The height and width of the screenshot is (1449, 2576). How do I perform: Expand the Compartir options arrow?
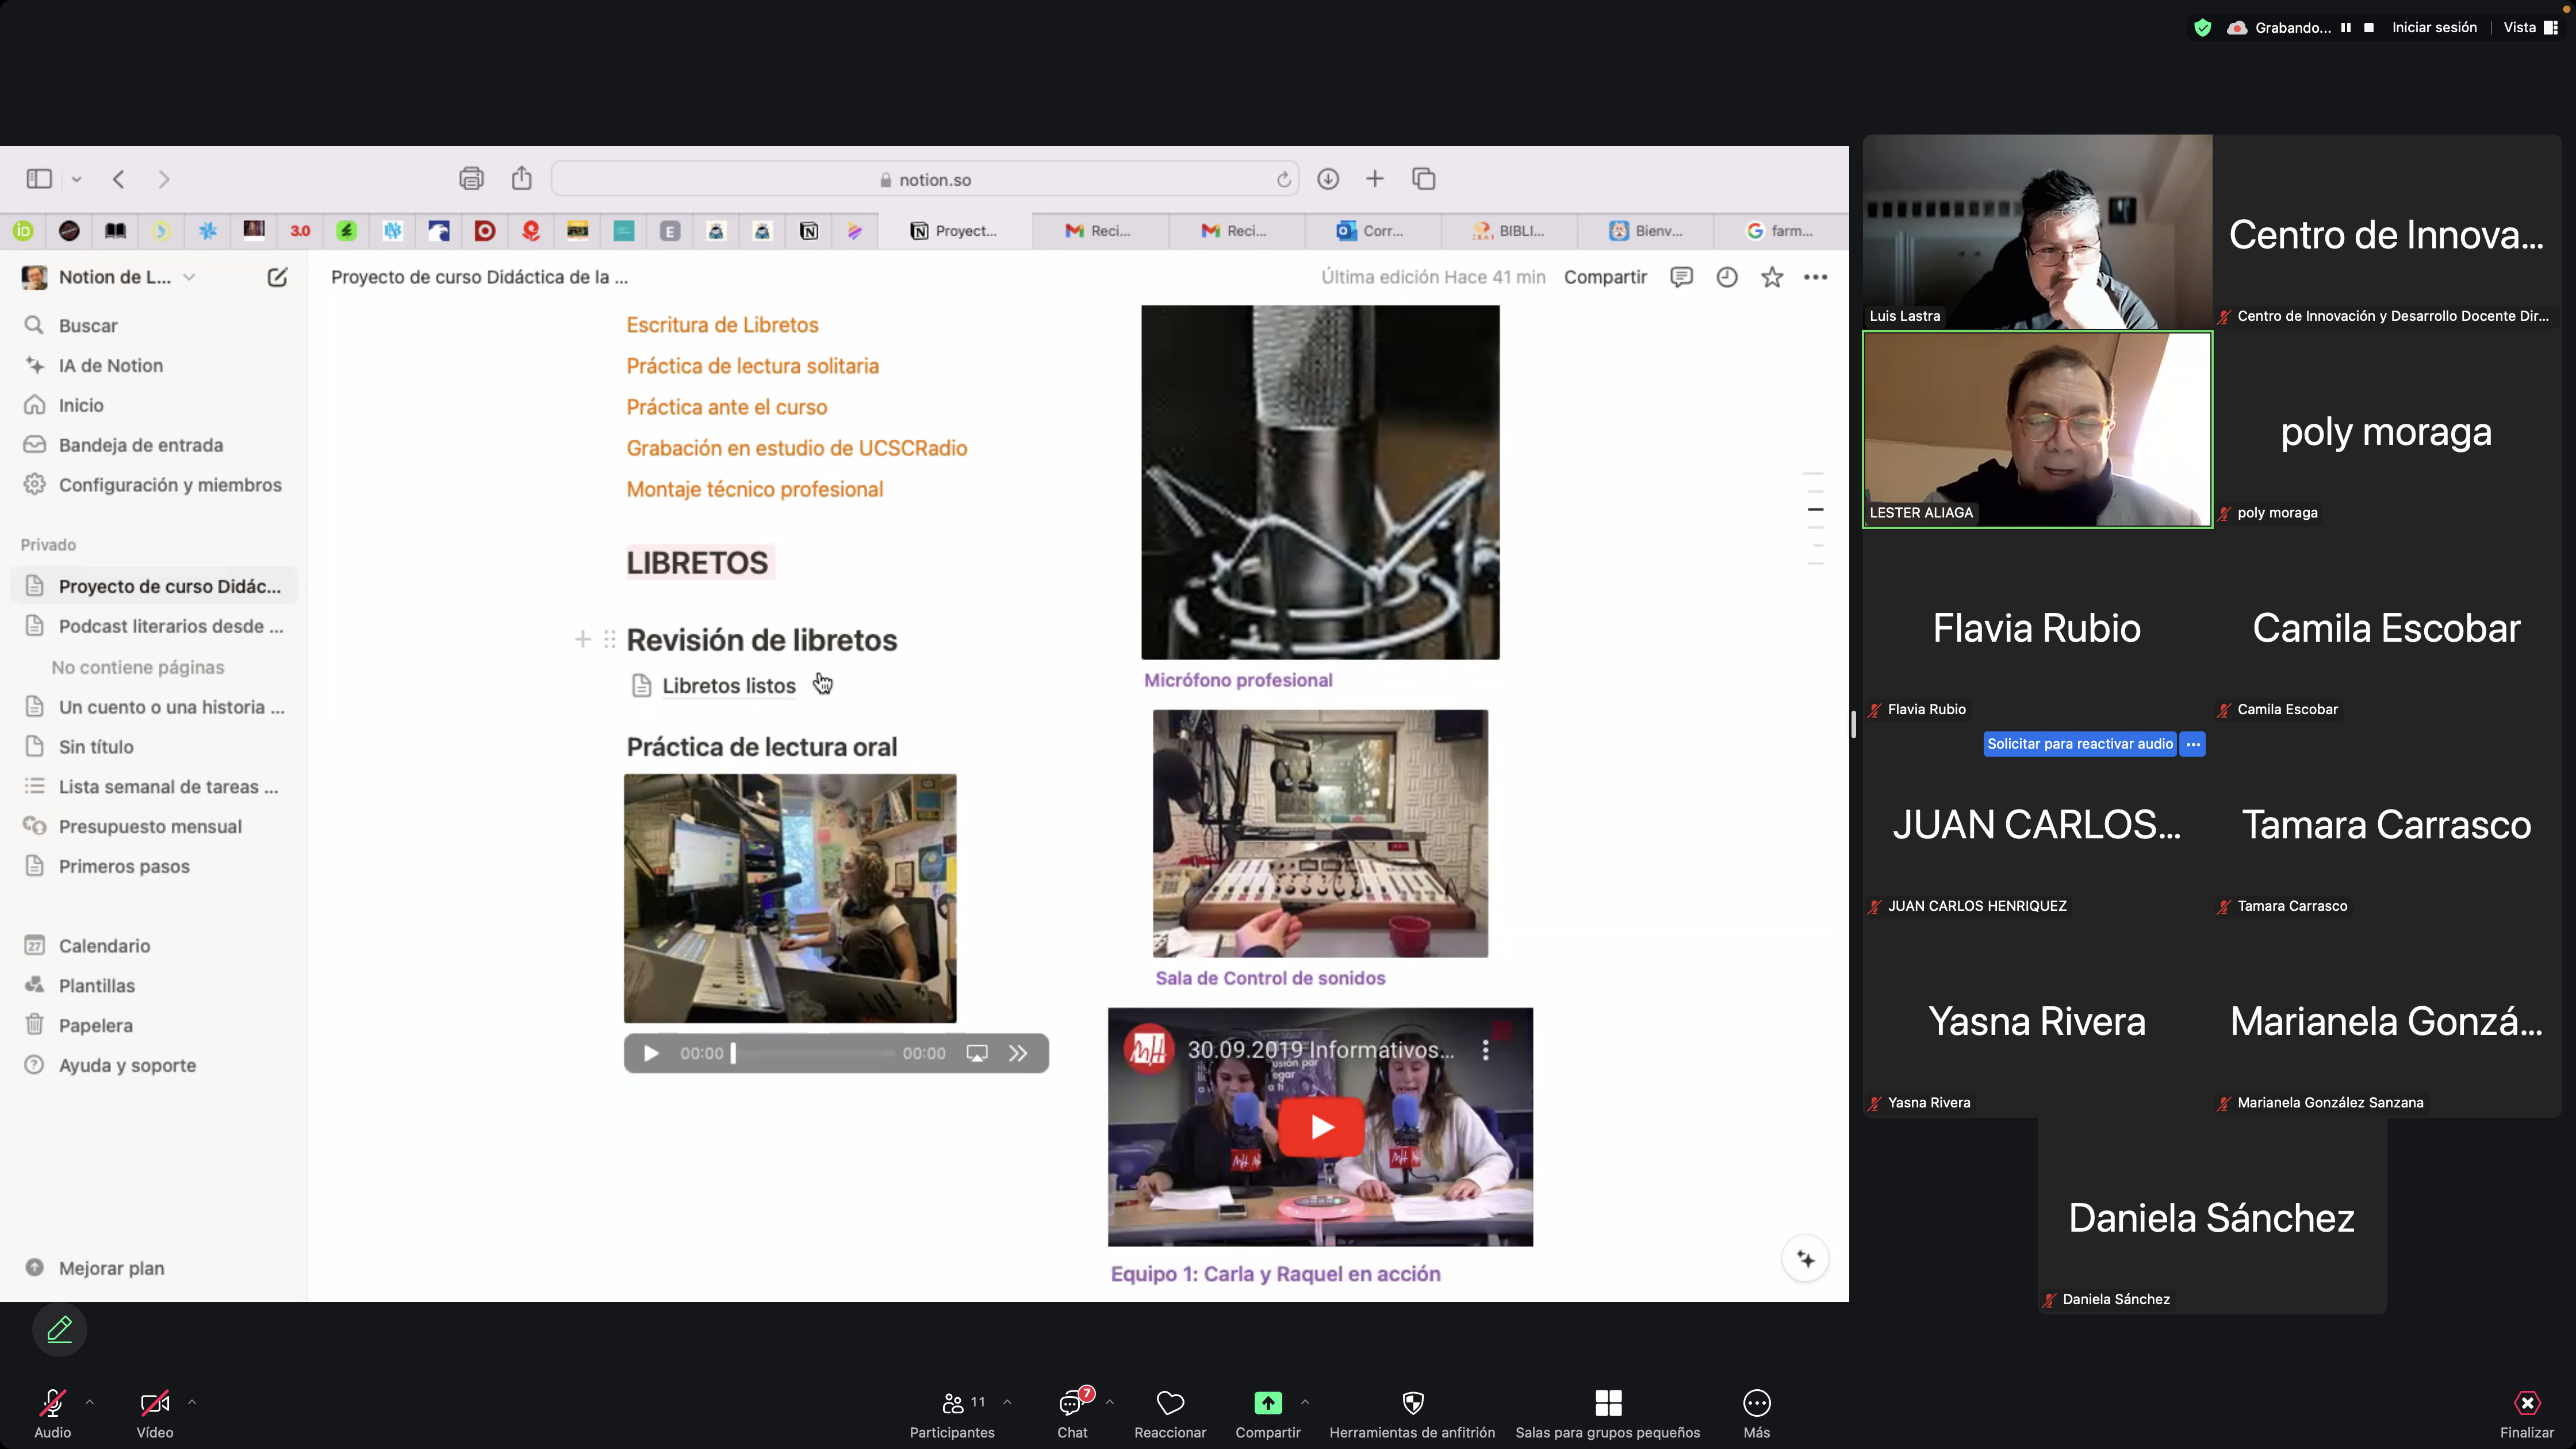coord(1305,1402)
